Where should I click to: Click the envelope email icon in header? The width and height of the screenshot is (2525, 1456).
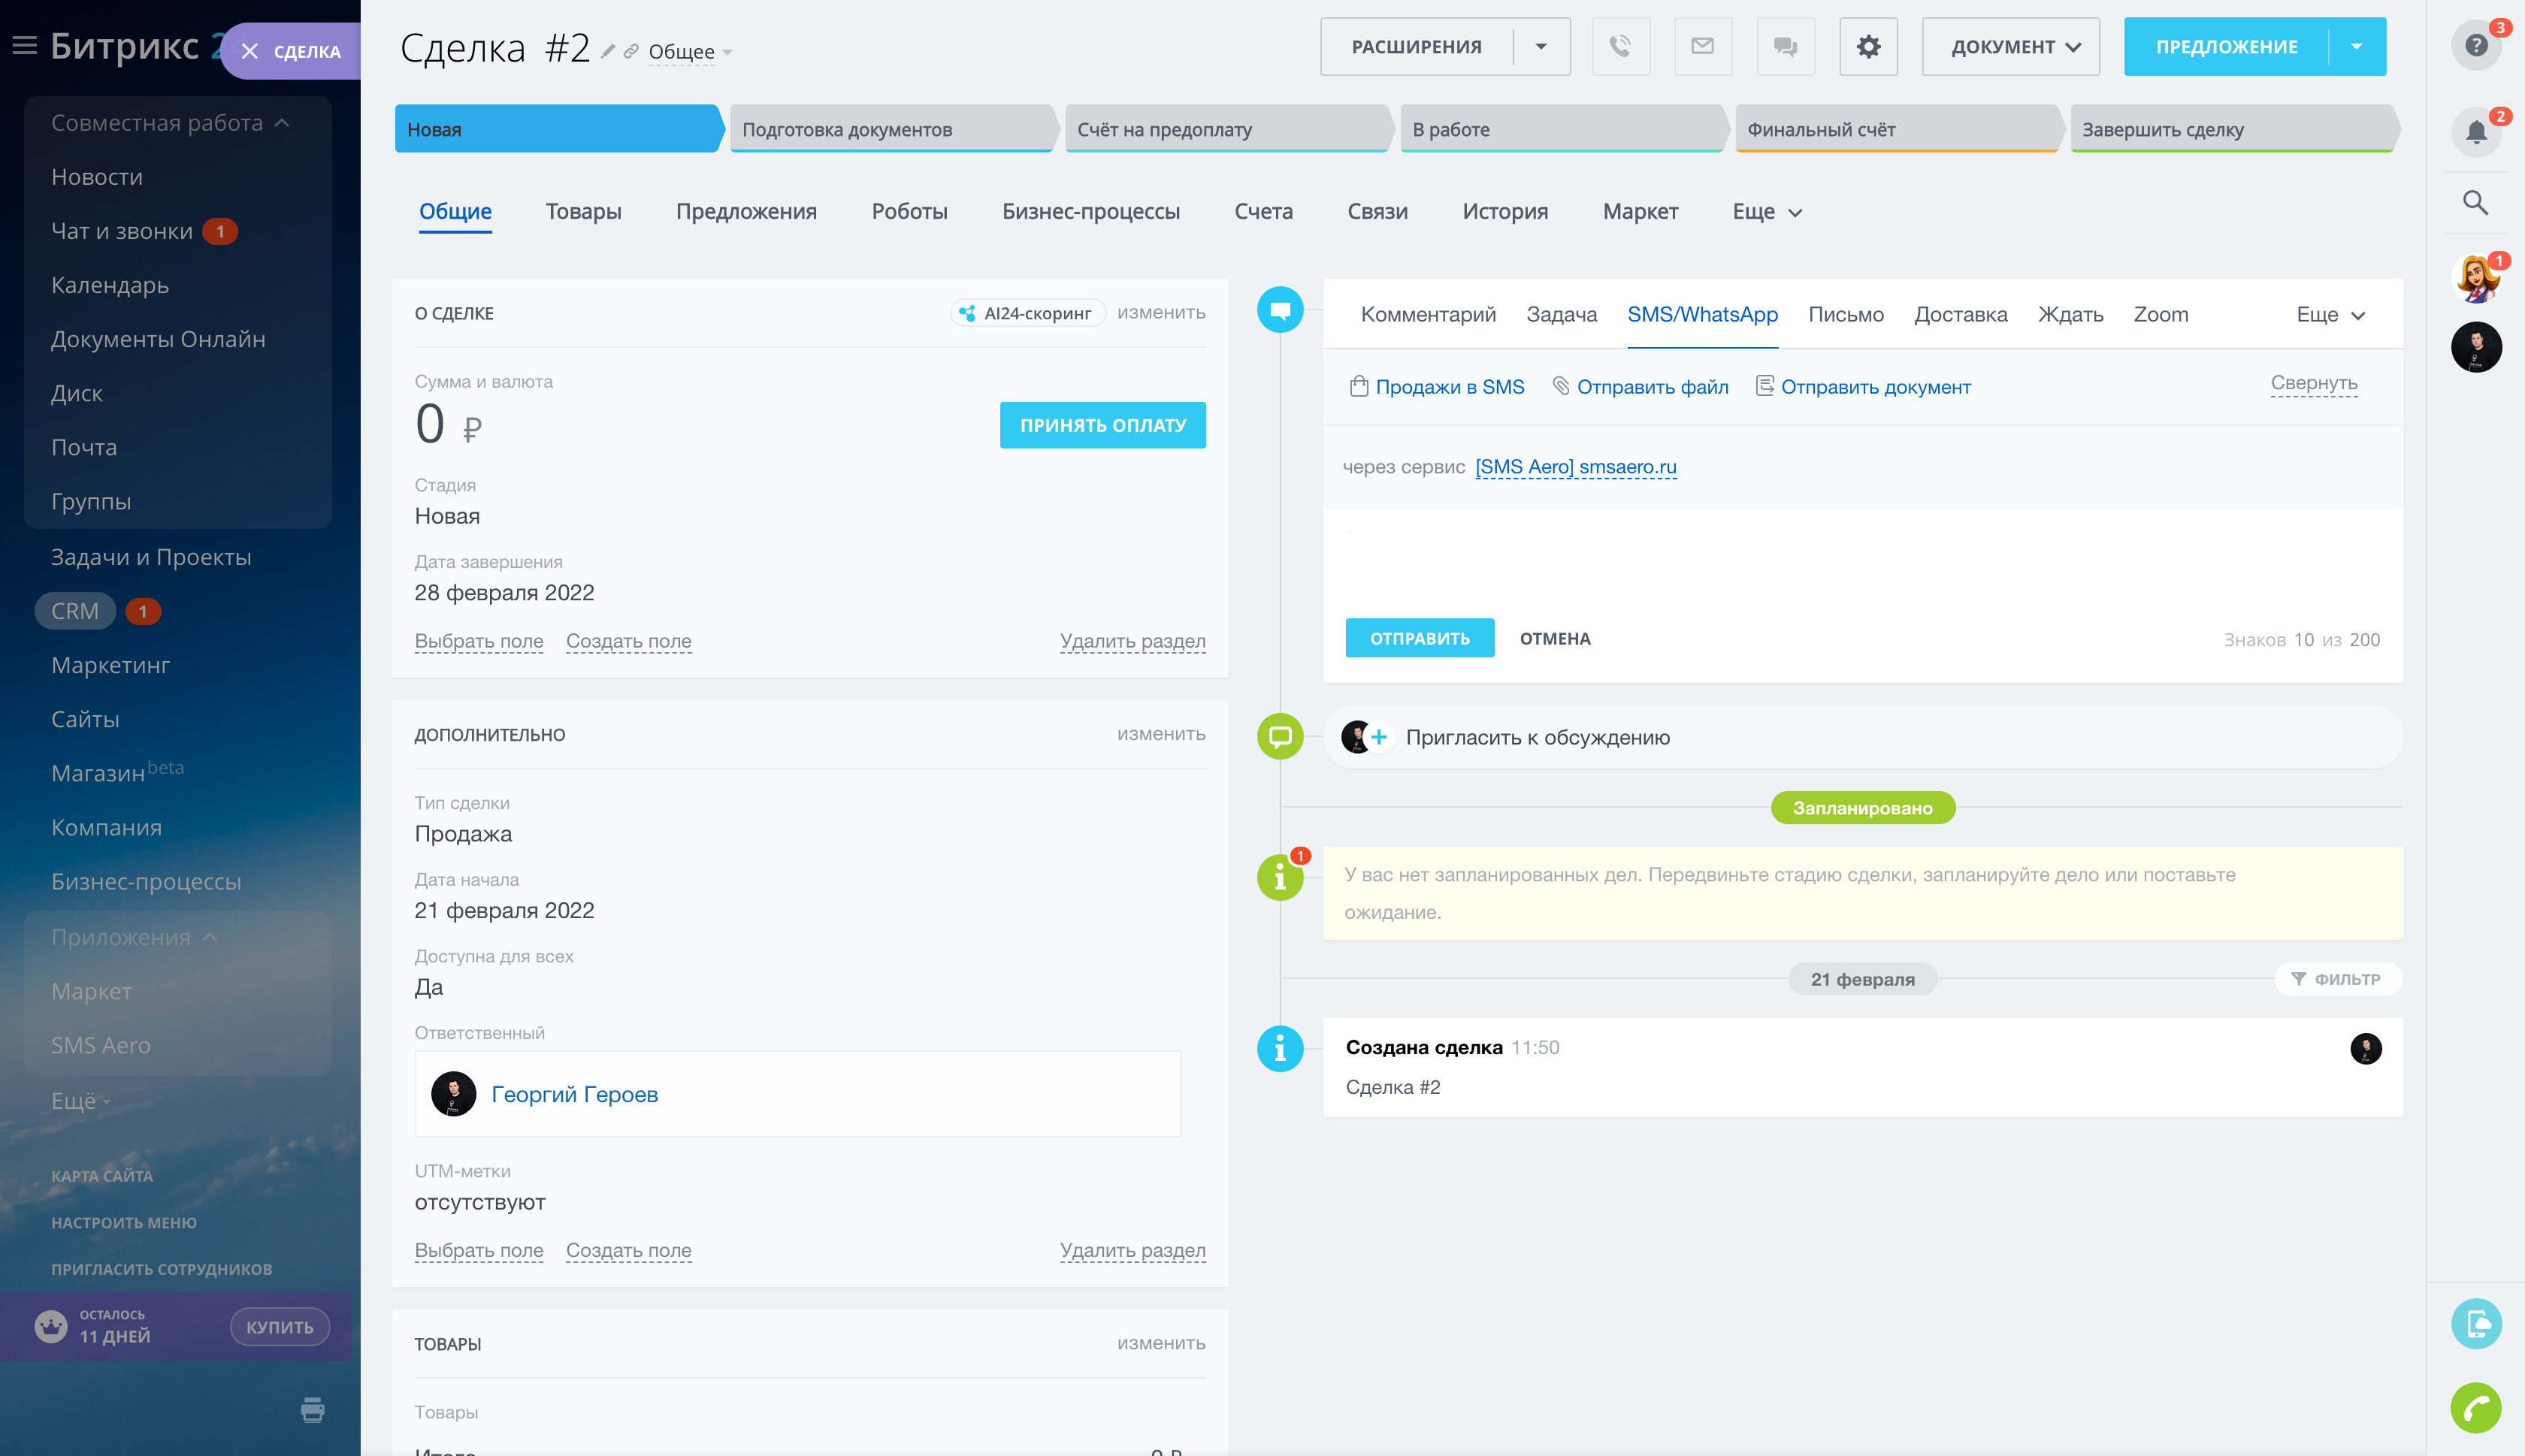pyautogui.click(x=1702, y=46)
